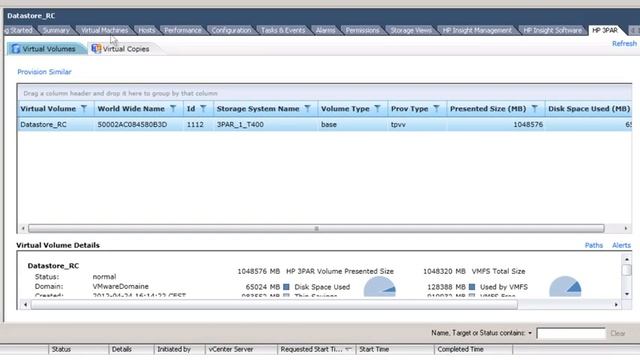The width and height of the screenshot is (640, 360).
Task: Click the HP 3PAR volume pie chart
Action: [x=380, y=287]
